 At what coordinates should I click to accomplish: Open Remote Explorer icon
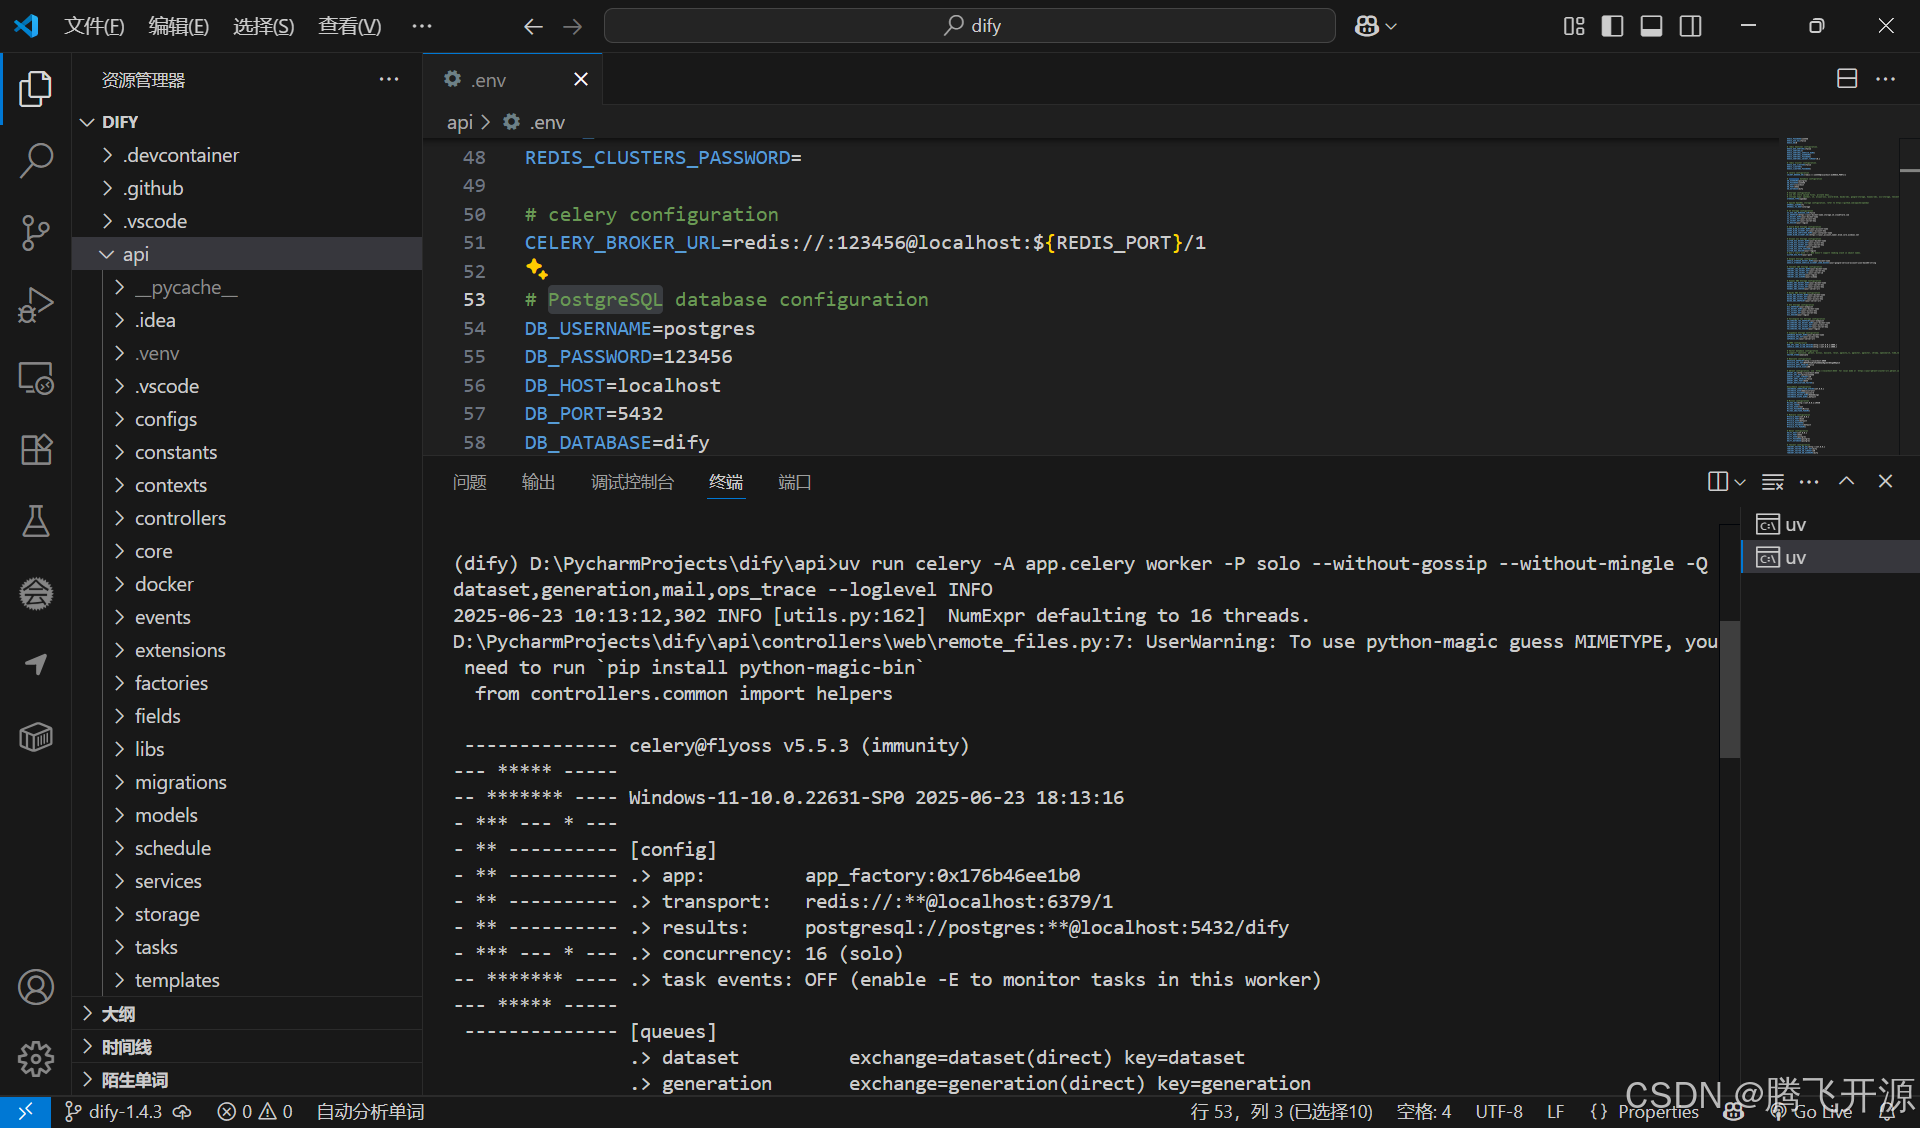click(x=36, y=378)
